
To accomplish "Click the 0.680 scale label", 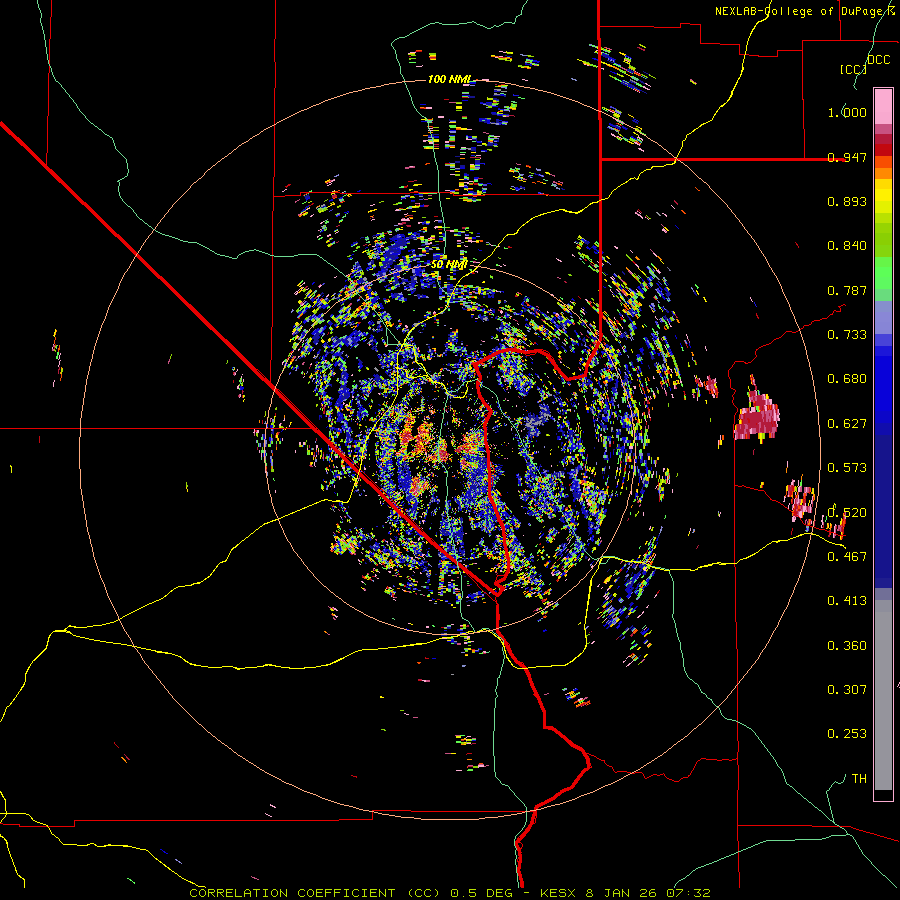I will (847, 379).
